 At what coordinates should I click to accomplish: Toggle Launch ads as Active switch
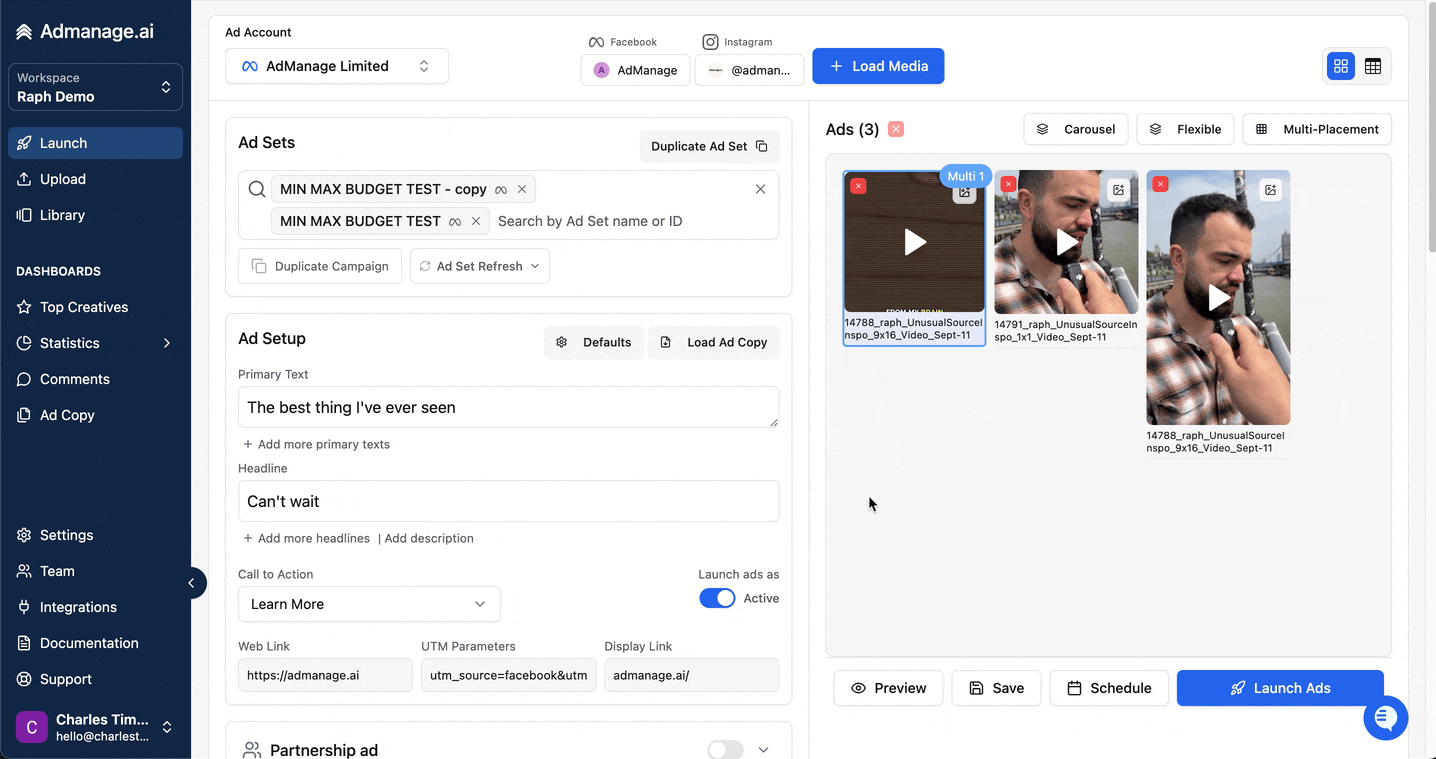[x=717, y=598]
